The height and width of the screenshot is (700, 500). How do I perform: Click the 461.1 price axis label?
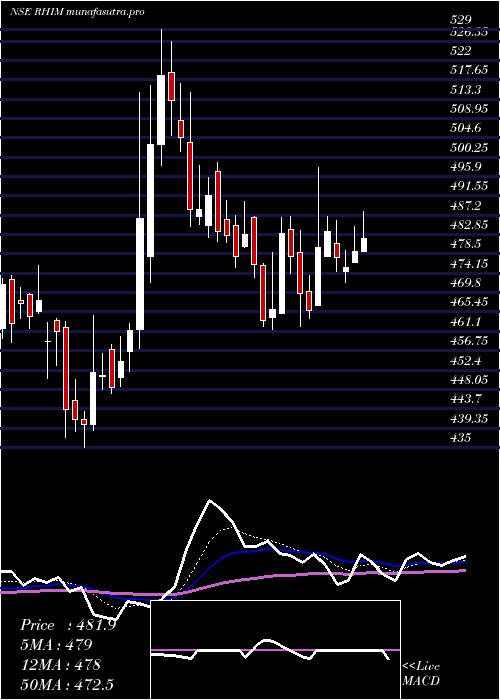[x=466, y=322]
